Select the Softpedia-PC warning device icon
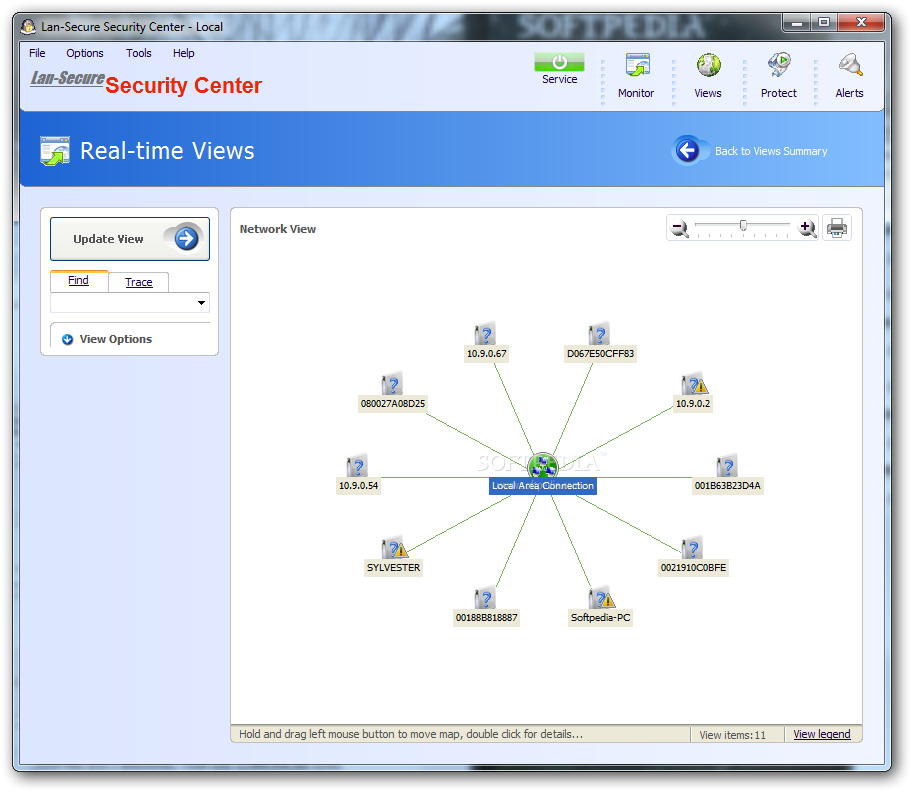 (601, 598)
